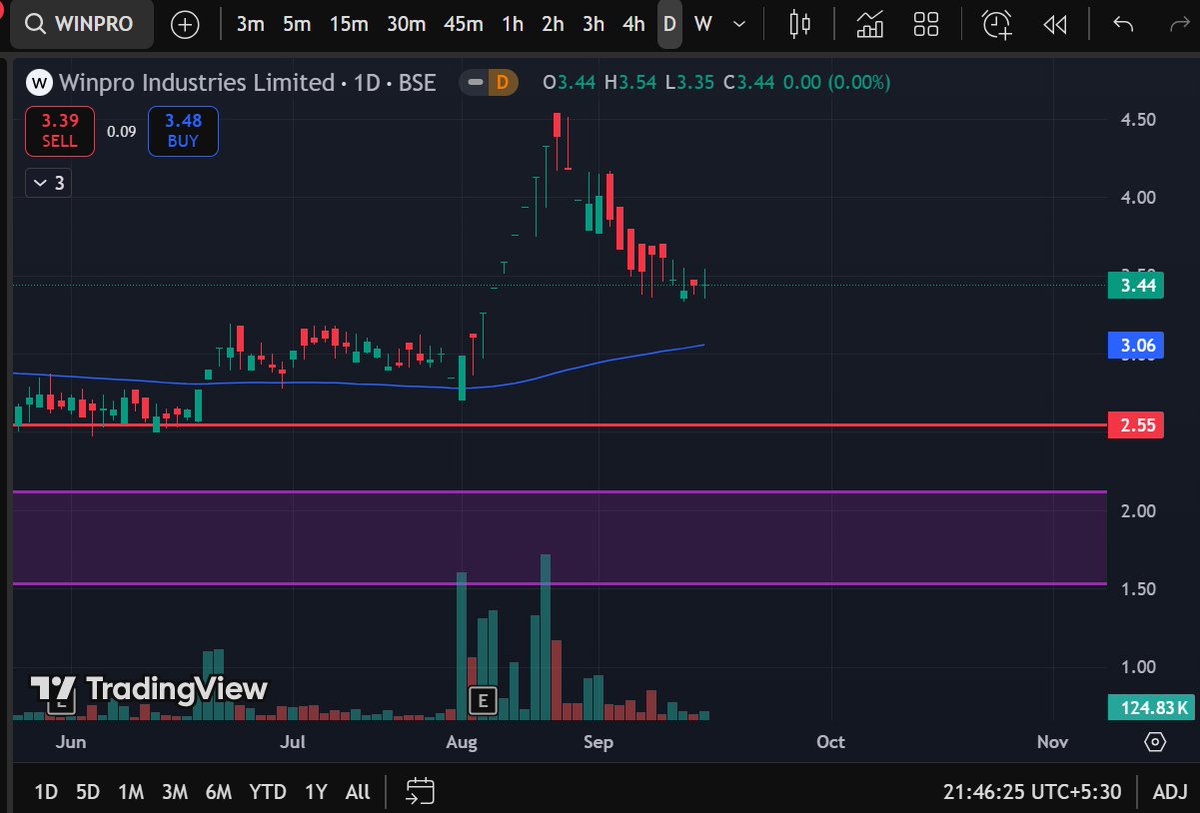
Task: Click the Sep label on the time axis
Action: [597, 742]
